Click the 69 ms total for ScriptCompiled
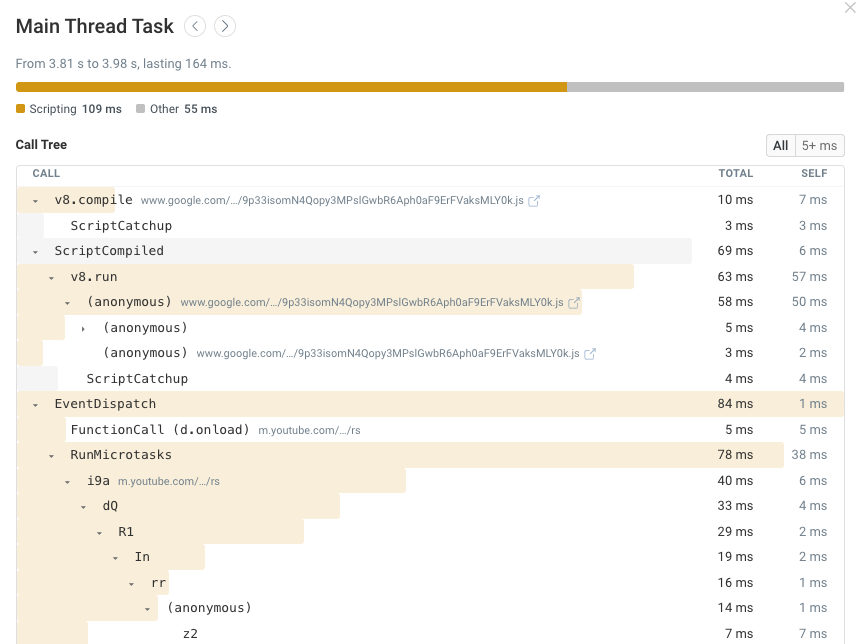The height and width of the screenshot is (644, 863). click(735, 251)
